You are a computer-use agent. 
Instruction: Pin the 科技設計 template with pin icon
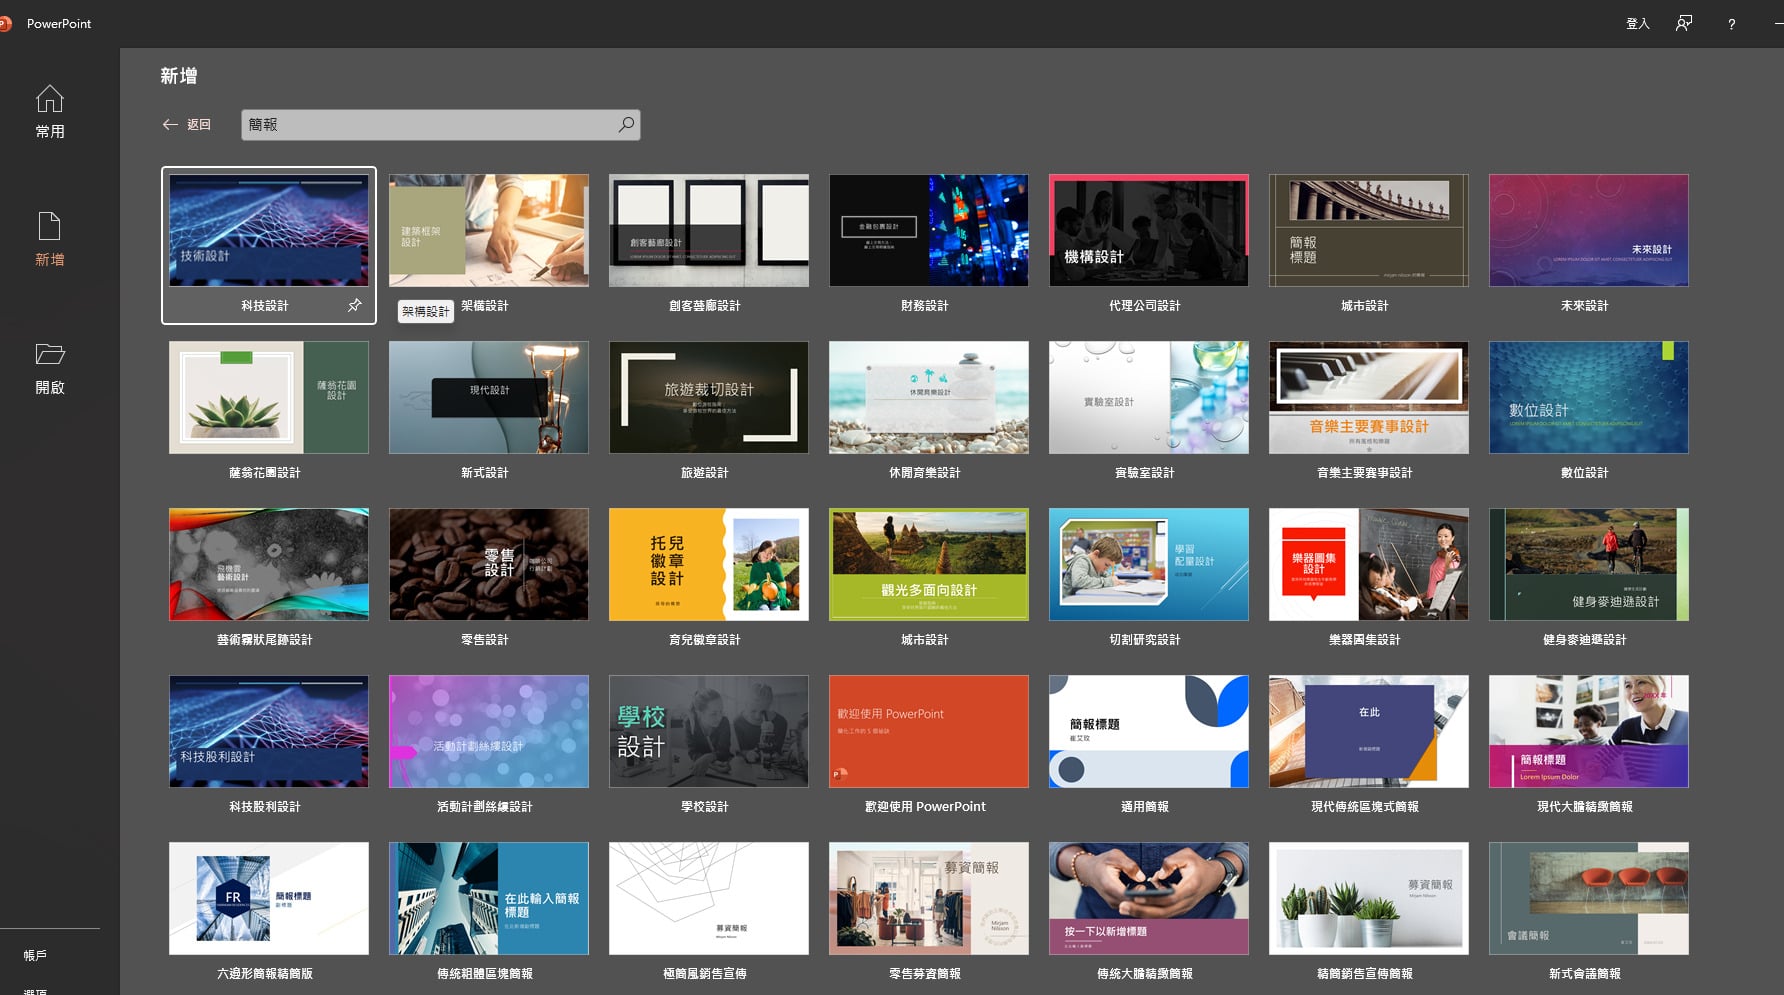pyautogui.click(x=354, y=305)
